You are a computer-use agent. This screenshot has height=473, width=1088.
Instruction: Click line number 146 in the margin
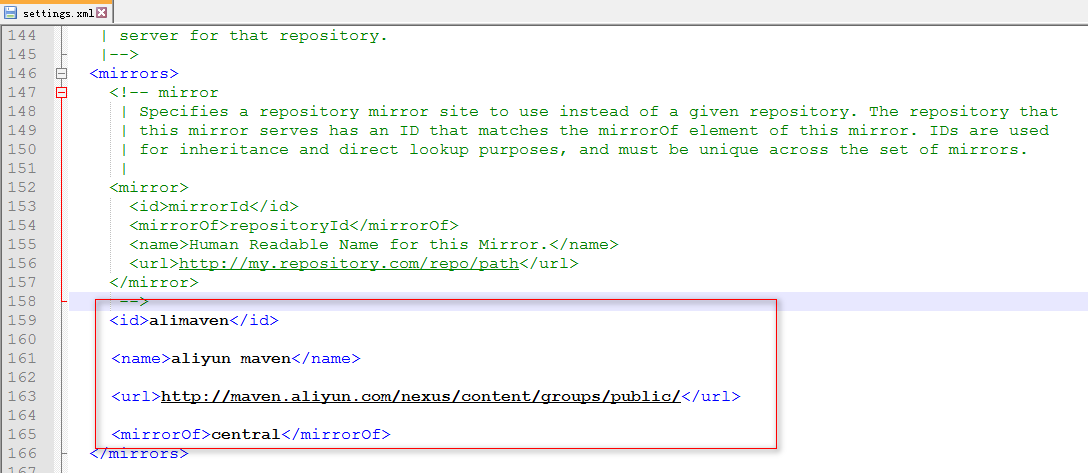pyautogui.click(x=22, y=74)
